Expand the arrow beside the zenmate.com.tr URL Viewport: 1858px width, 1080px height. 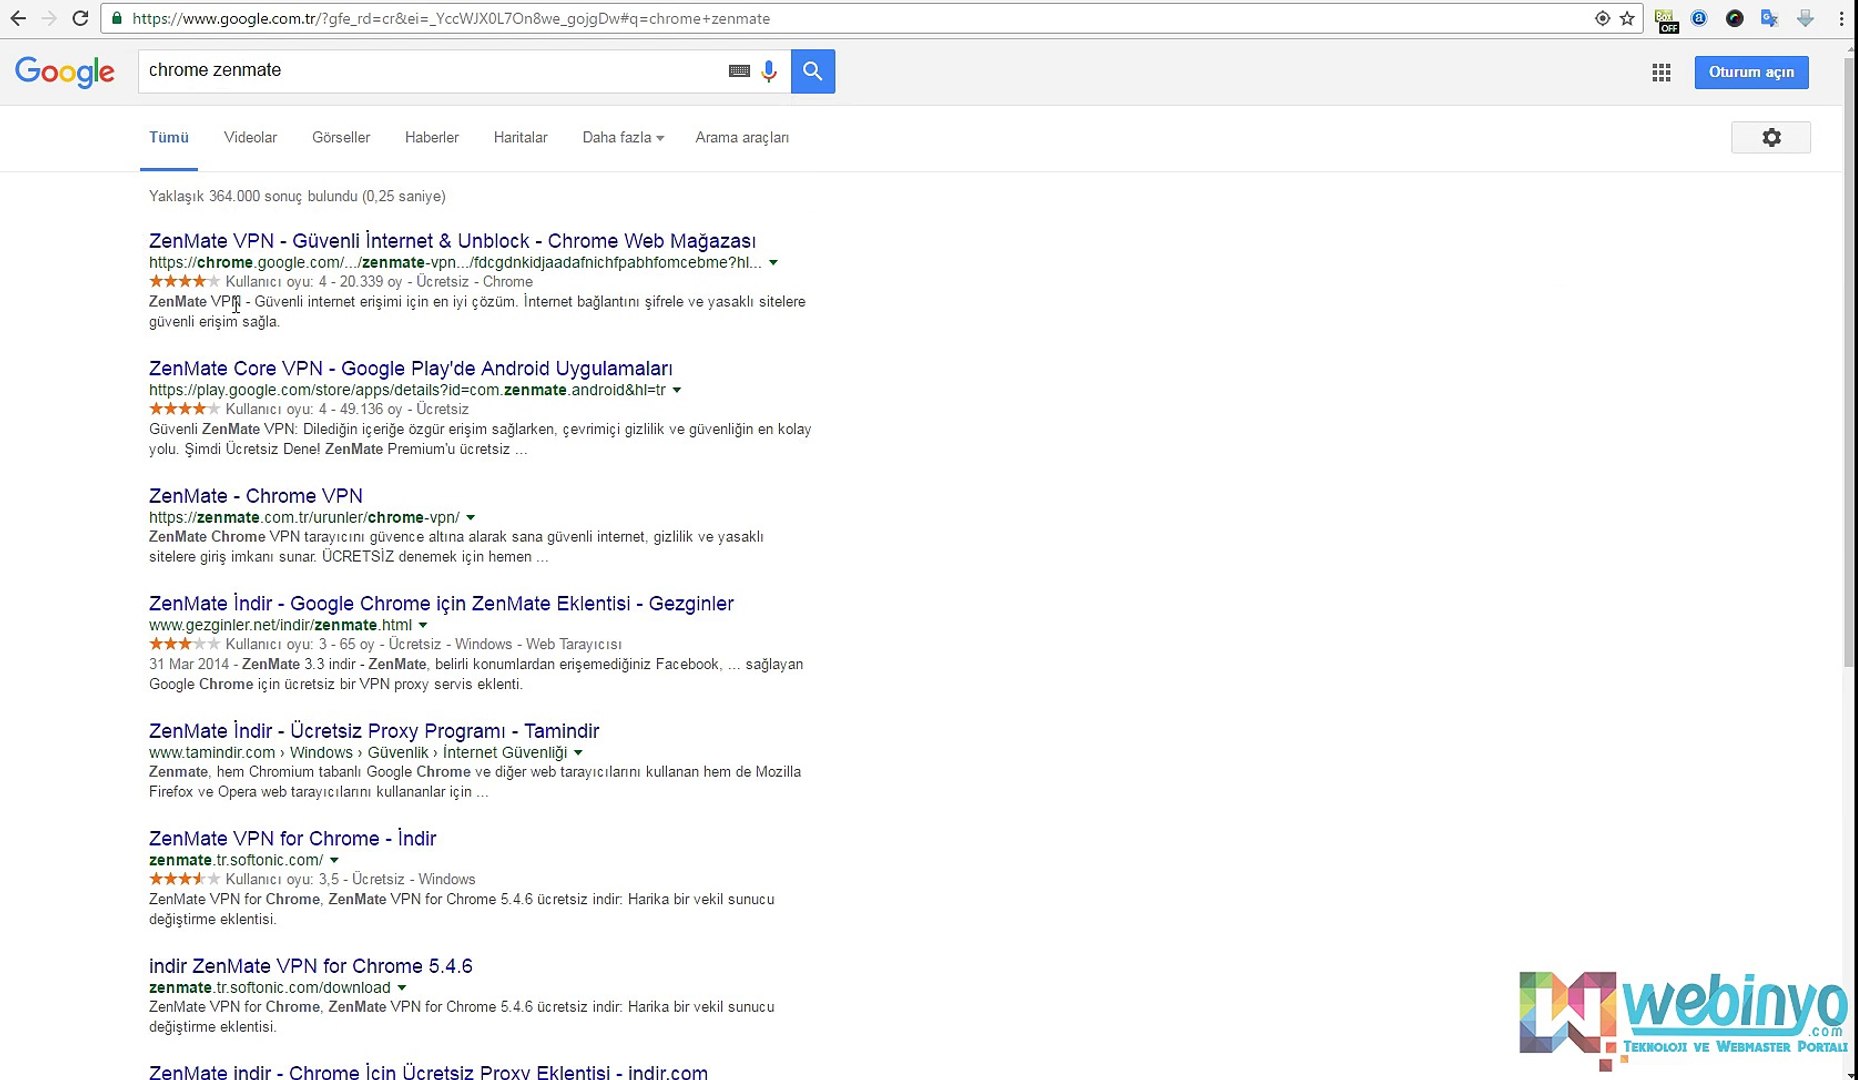pos(470,518)
